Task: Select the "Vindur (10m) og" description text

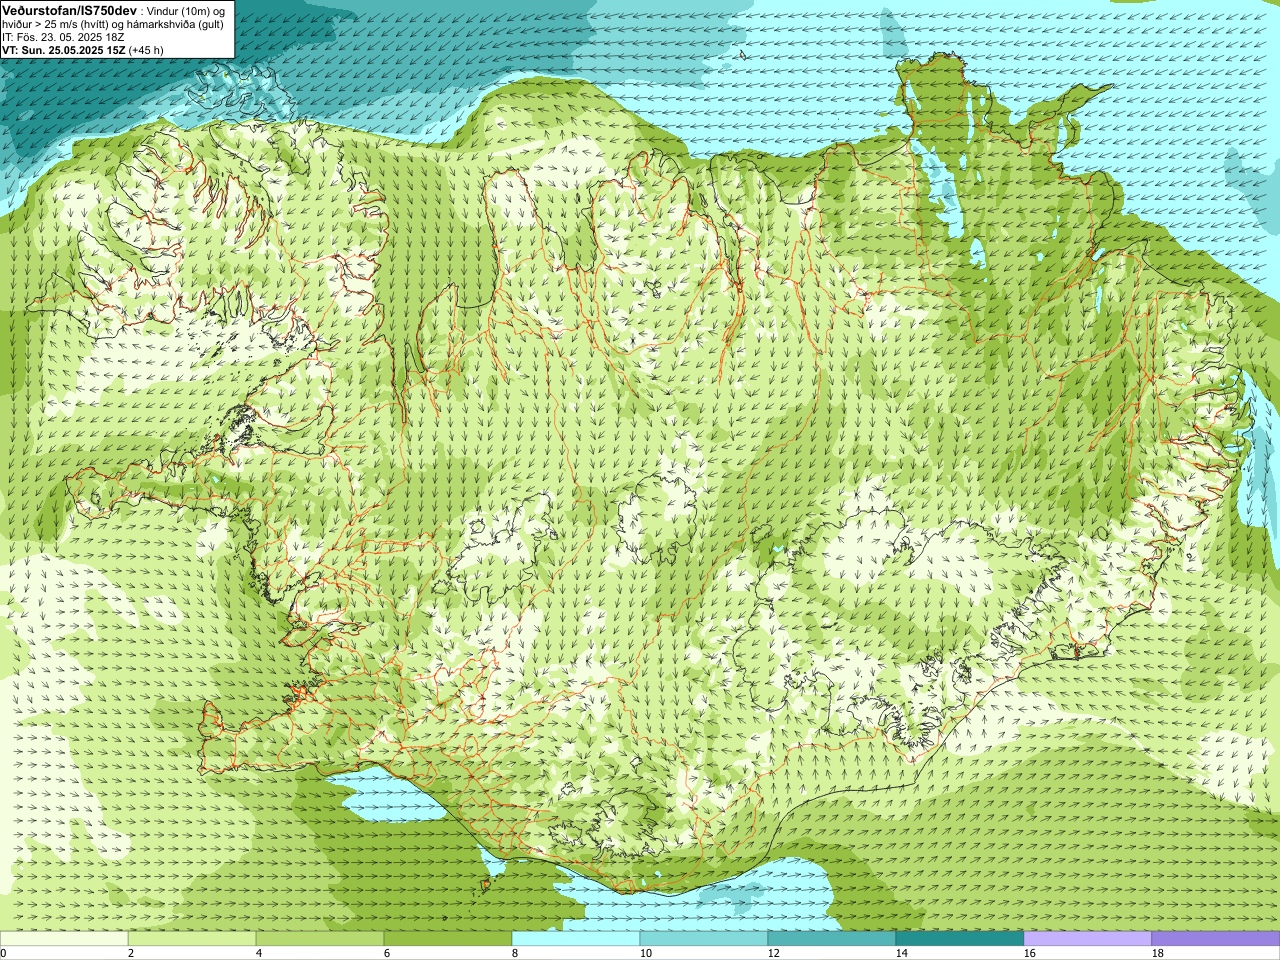Action: 186,11
